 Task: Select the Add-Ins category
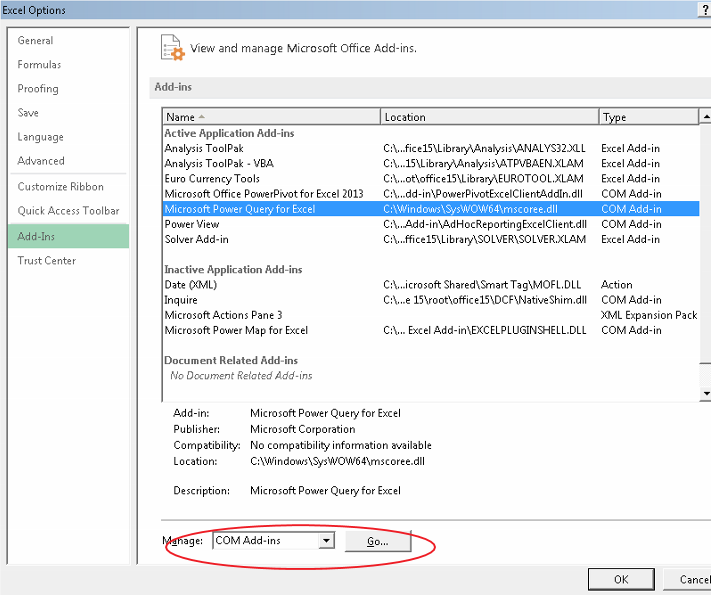tap(68, 236)
